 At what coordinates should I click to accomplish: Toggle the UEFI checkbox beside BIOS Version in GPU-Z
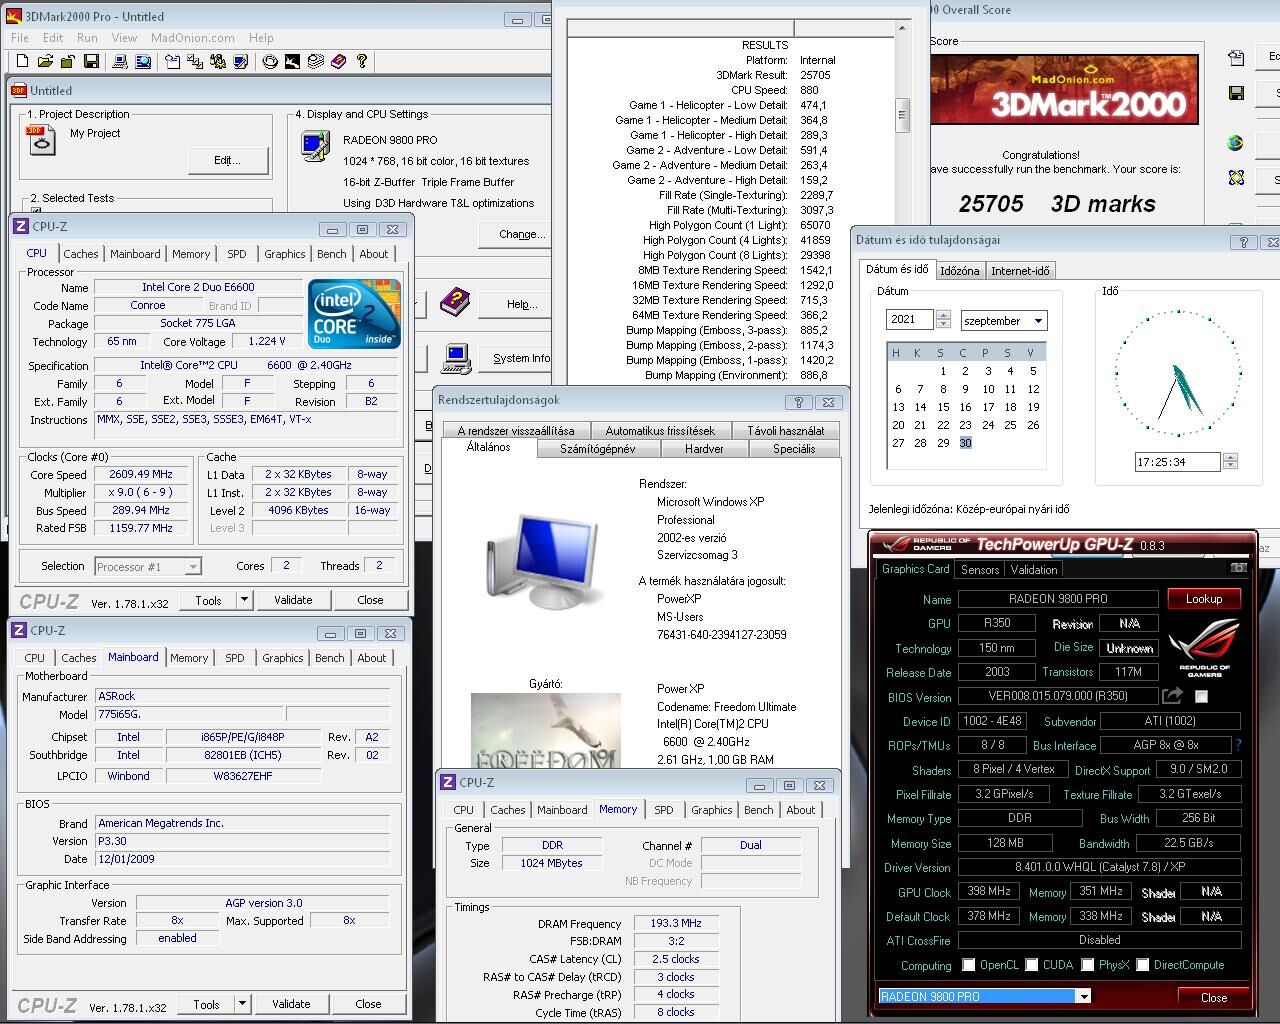[1202, 696]
